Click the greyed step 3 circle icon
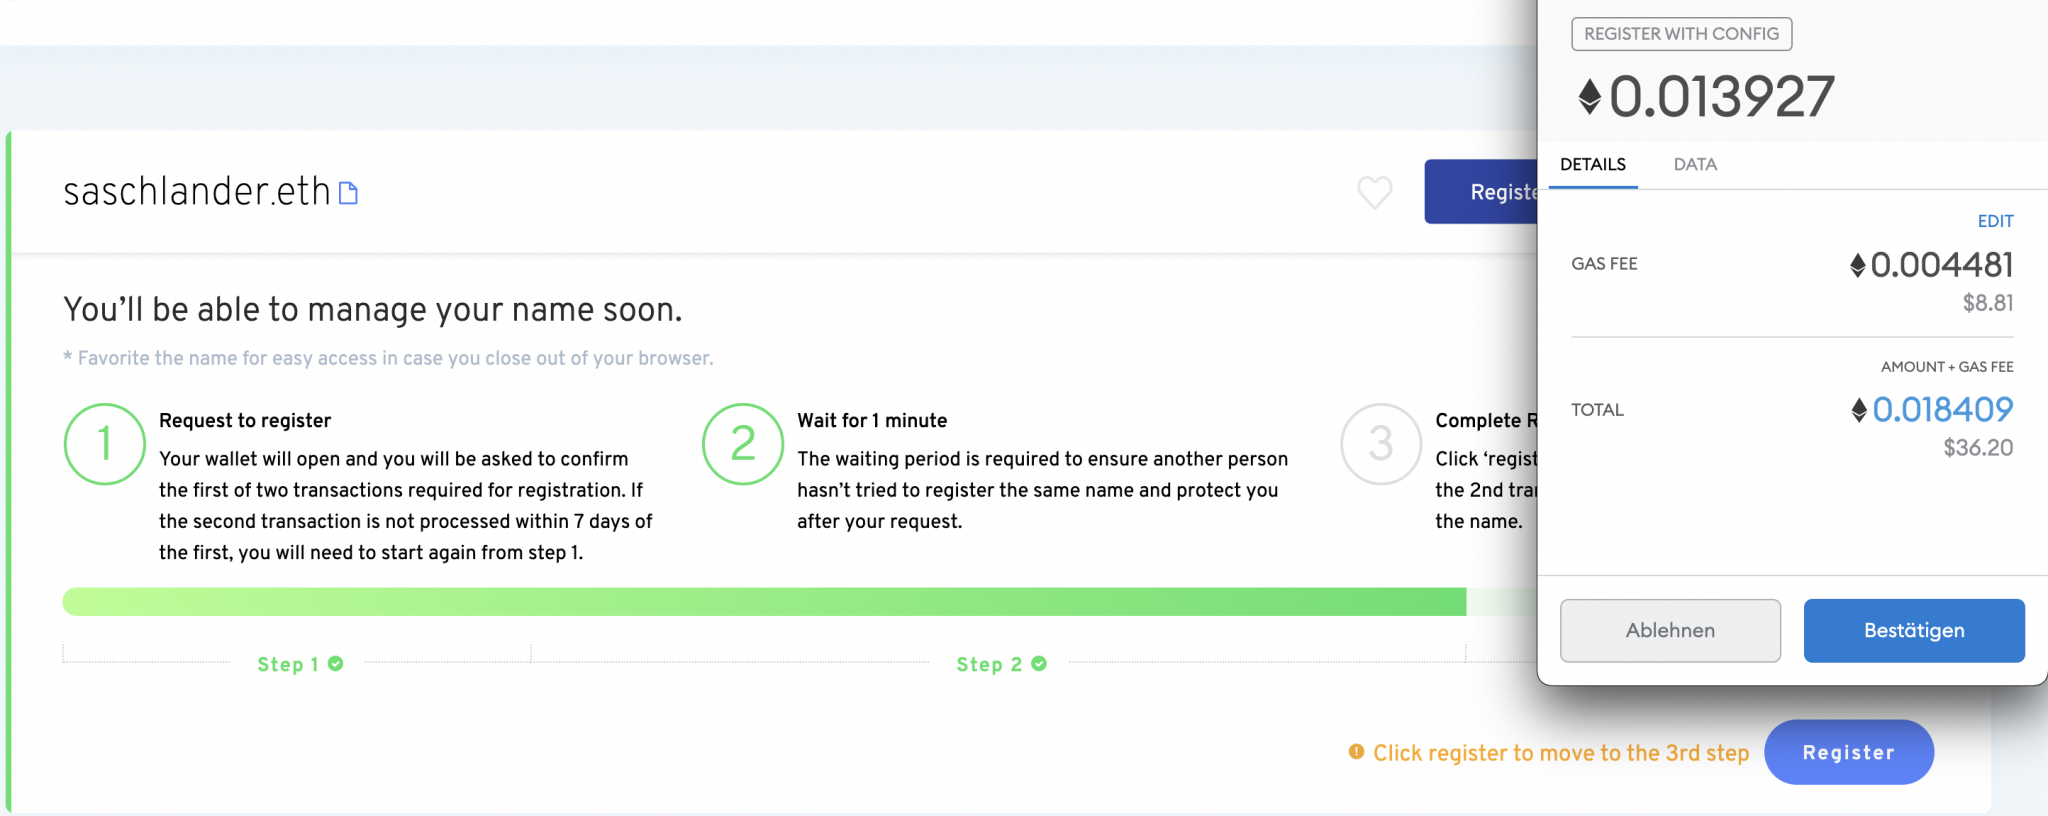Viewport: 2048px width, 816px height. [1380, 444]
